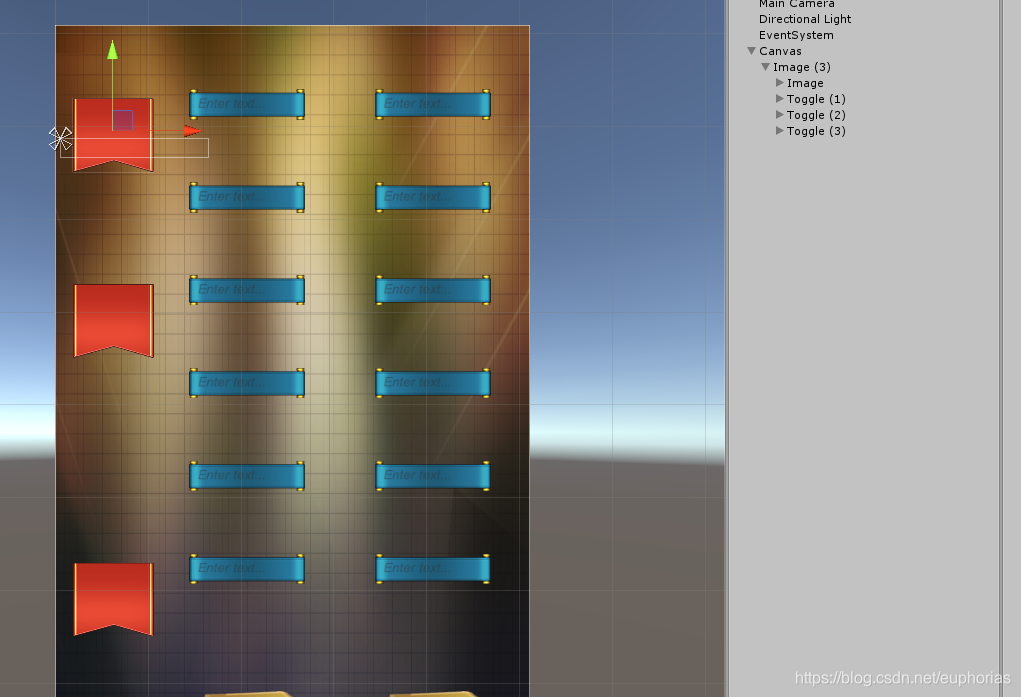Expand the Toggle (1) node arrow
The width and height of the screenshot is (1021, 697).
[779, 99]
